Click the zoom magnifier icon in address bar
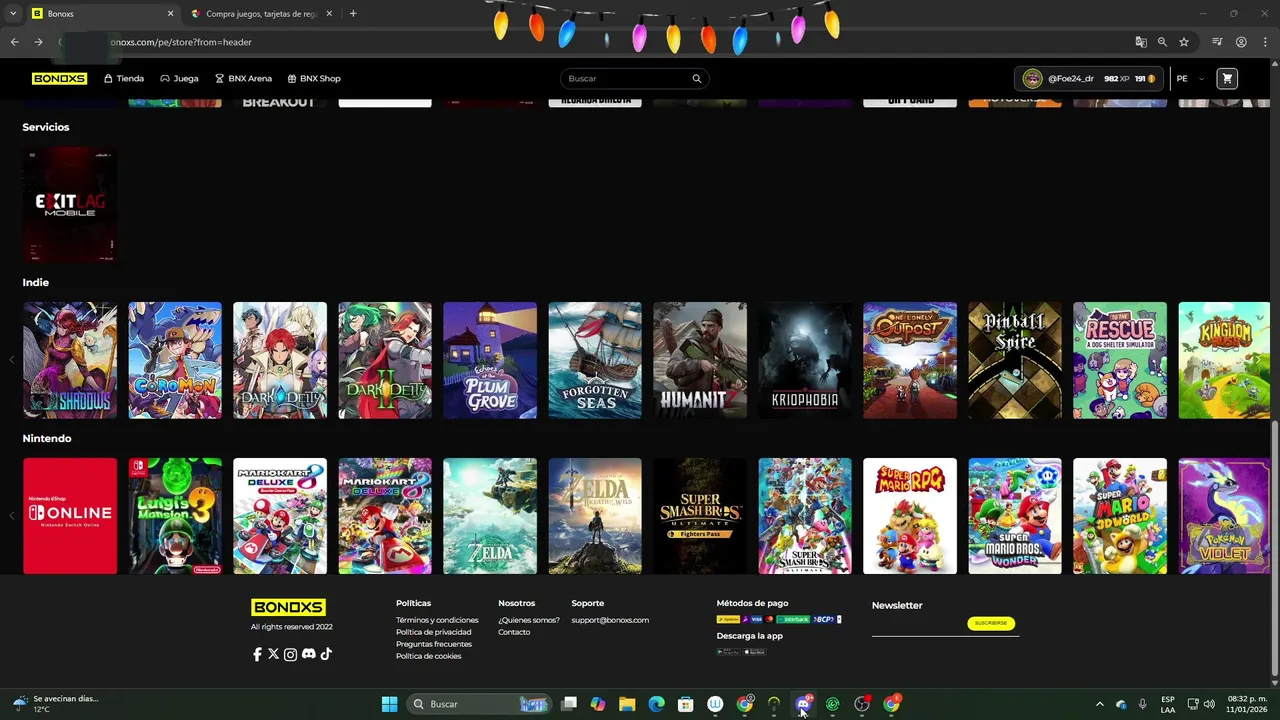 click(x=1162, y=42)
